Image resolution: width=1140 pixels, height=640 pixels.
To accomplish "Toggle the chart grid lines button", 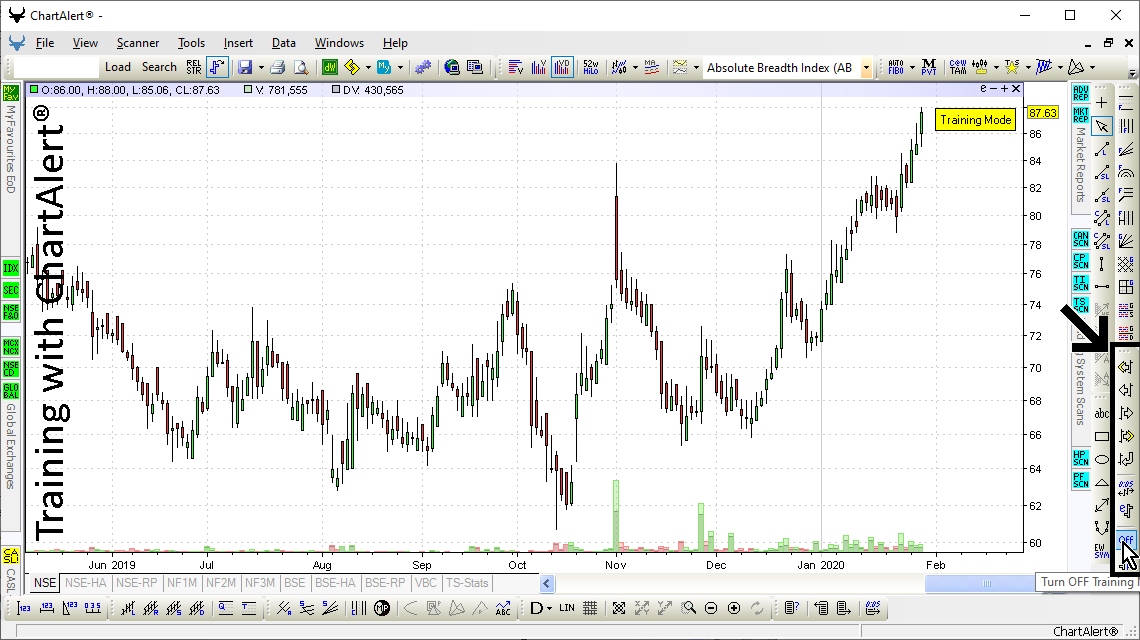I will pos(590,608).
